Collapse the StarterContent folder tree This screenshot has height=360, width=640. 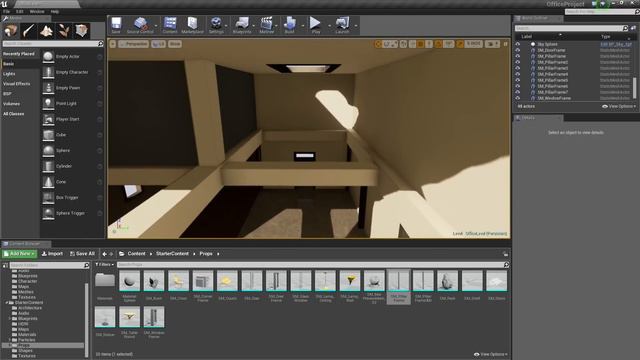(x=7, y=303)
